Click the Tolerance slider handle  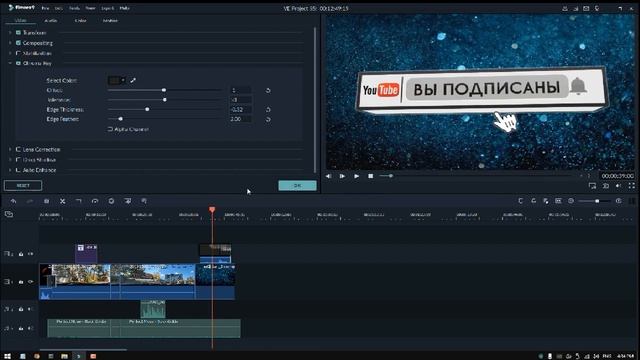164,100
